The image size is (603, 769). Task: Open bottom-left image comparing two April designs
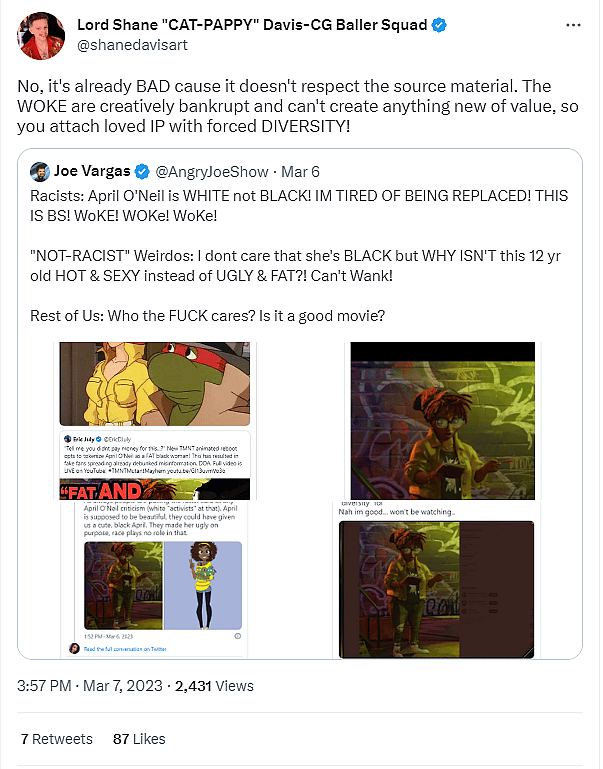[x=155, y=580]
